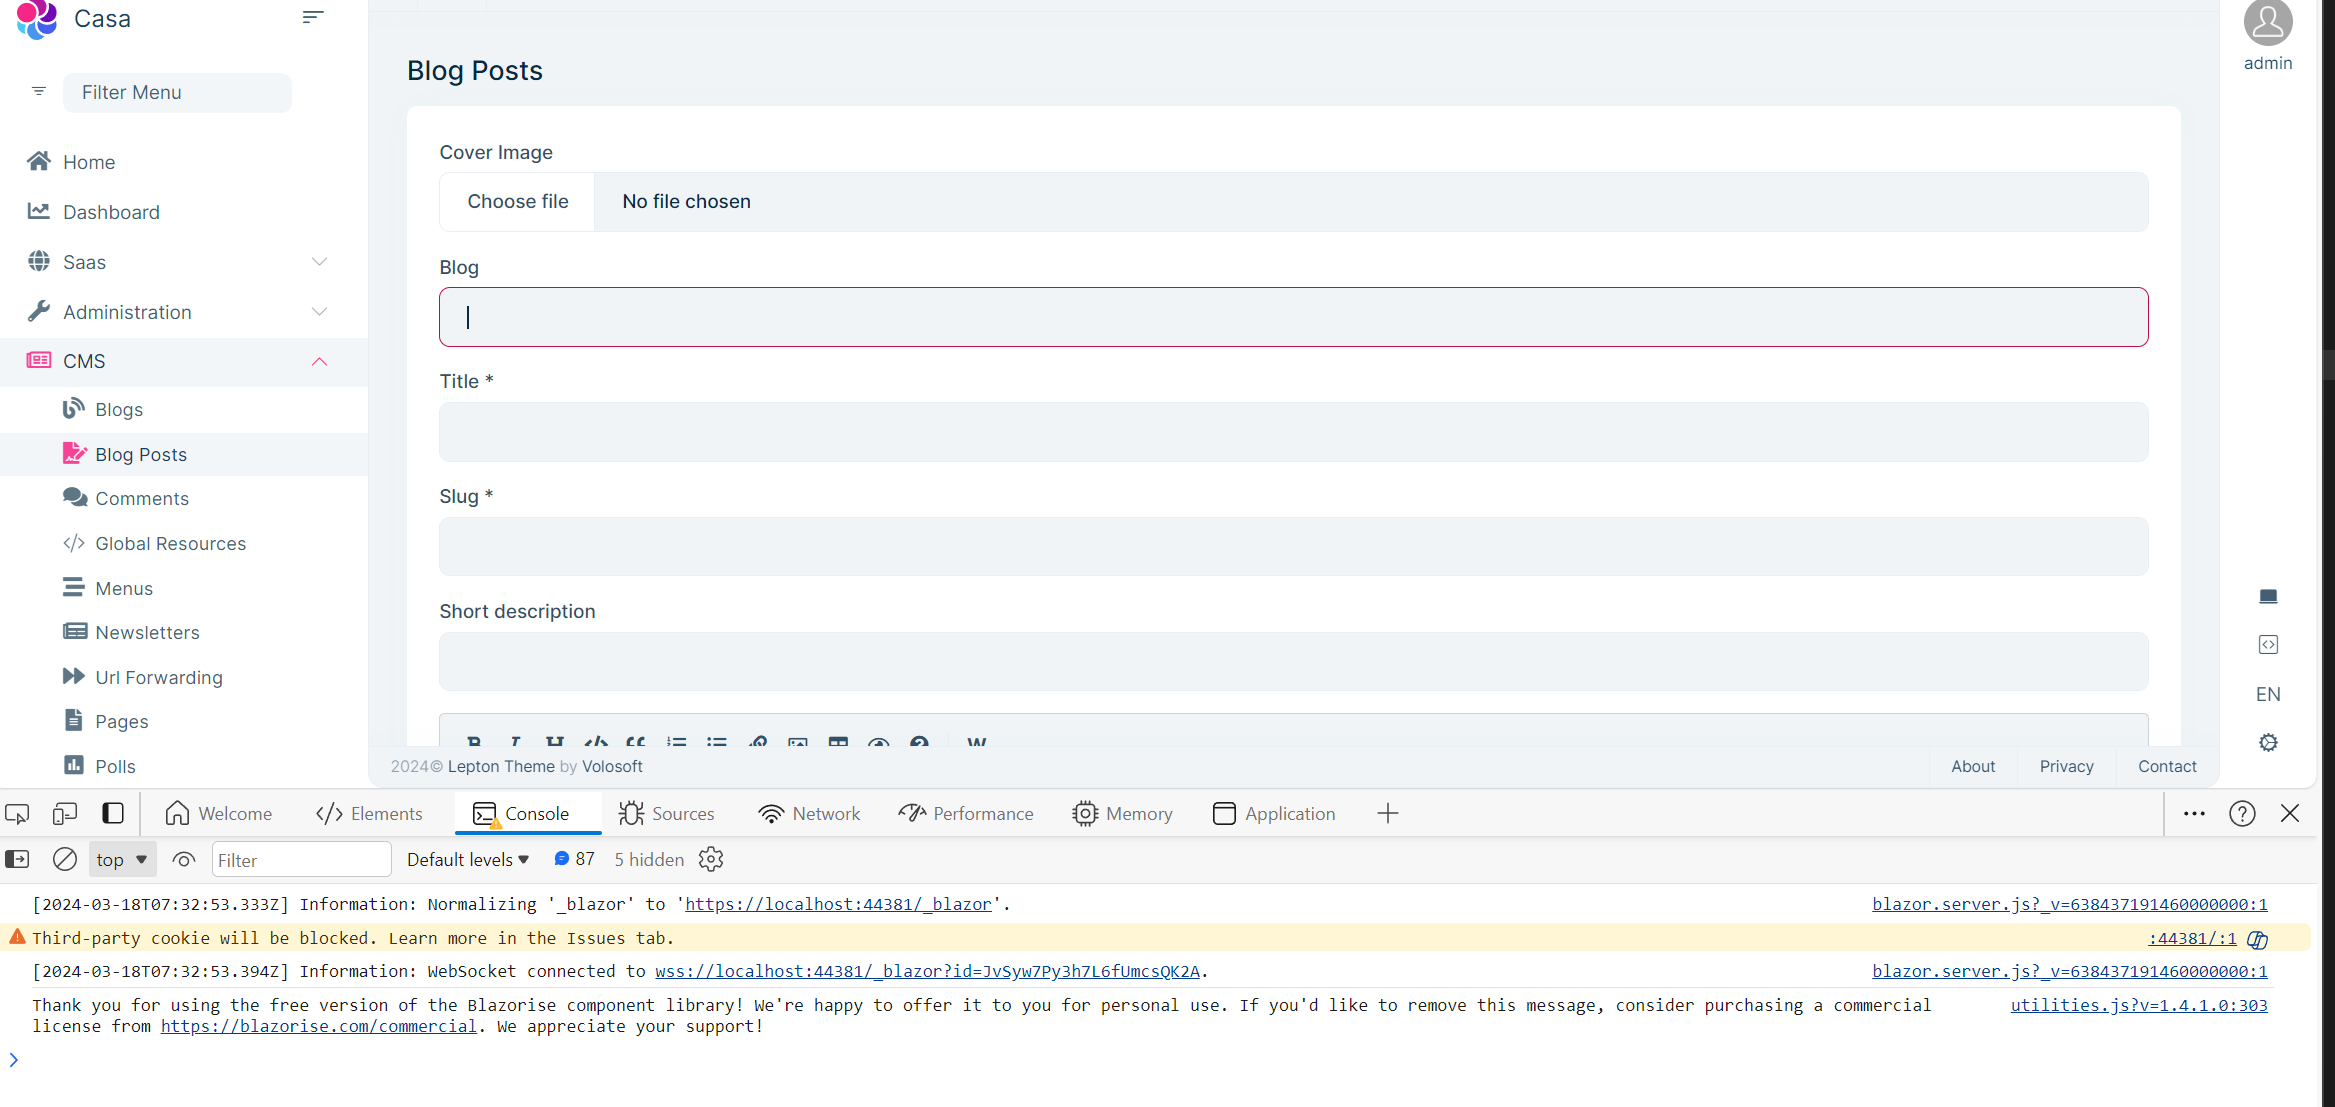Image resolution: width=2335 pixels, height=1107 pixels.
Task: Toggle live expression eye icon
Action: [x=183, y=859]
